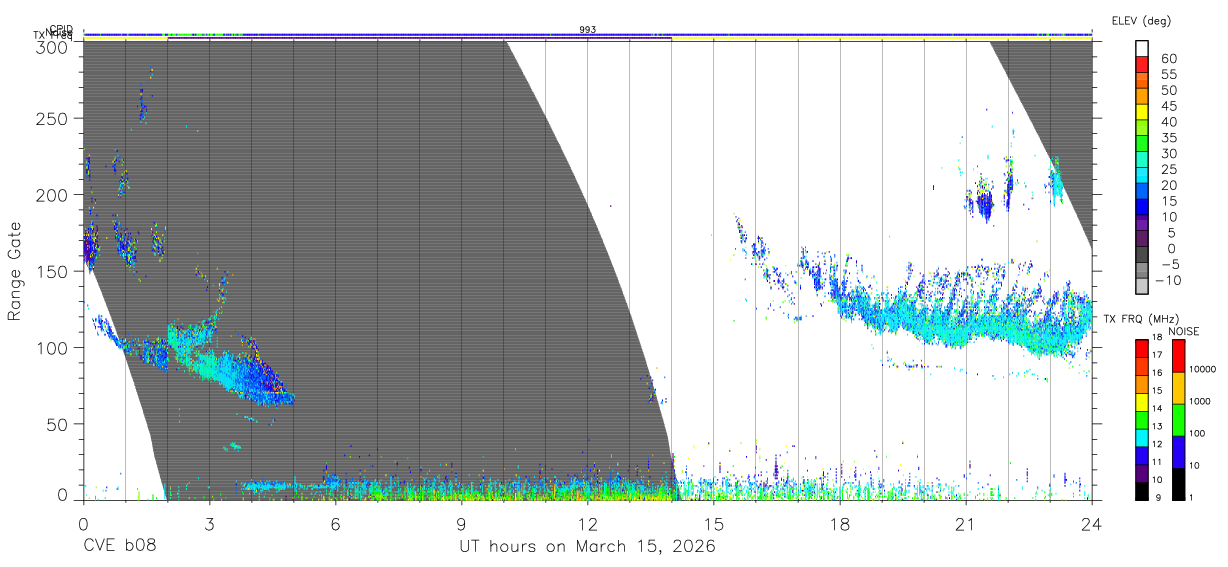
Task: Click the 250 tick on Range Gate axis
Action: [x=54, y=118]
